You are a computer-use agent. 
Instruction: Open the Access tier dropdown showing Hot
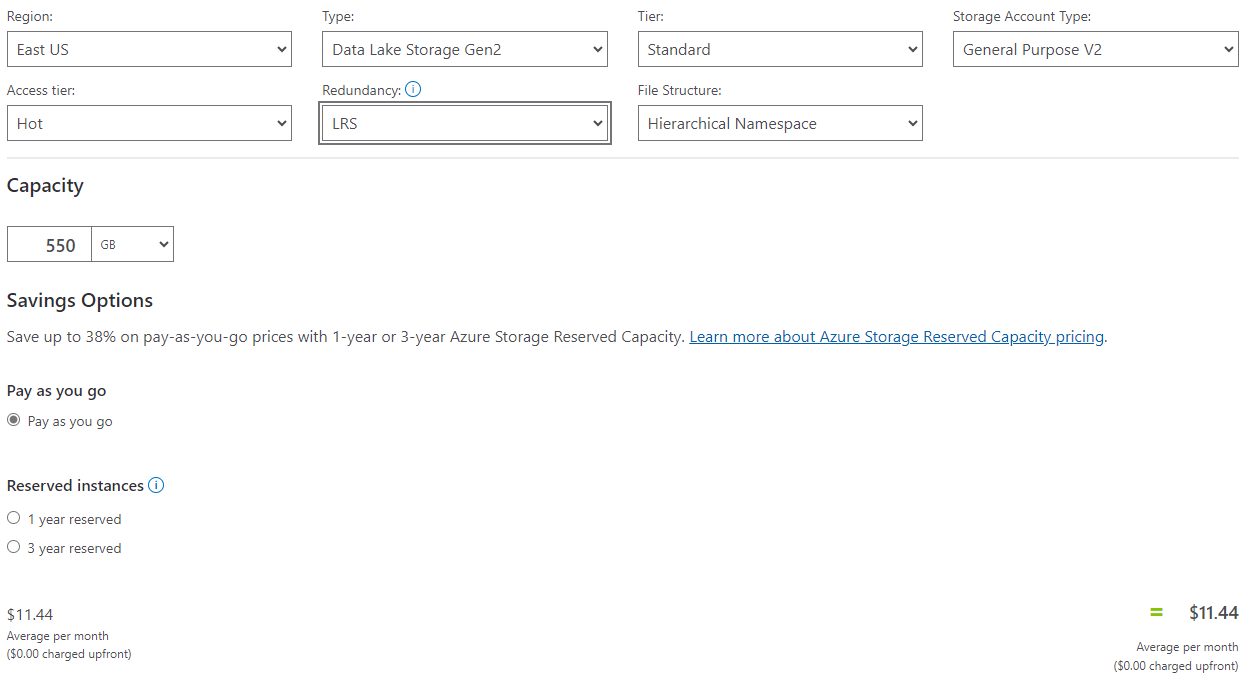(x=149, y=122)
